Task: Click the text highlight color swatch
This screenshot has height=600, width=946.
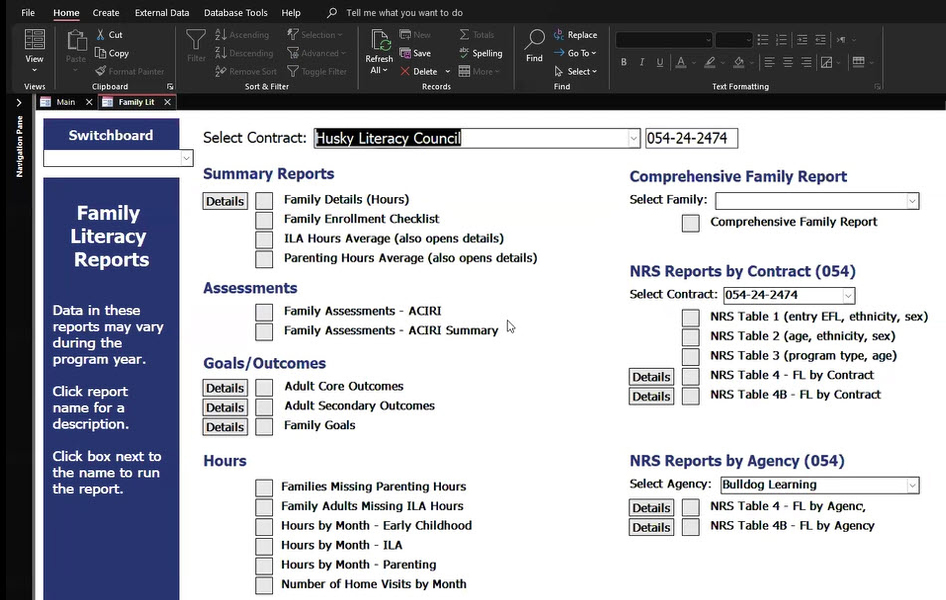Action: click(x=710, y=62)
